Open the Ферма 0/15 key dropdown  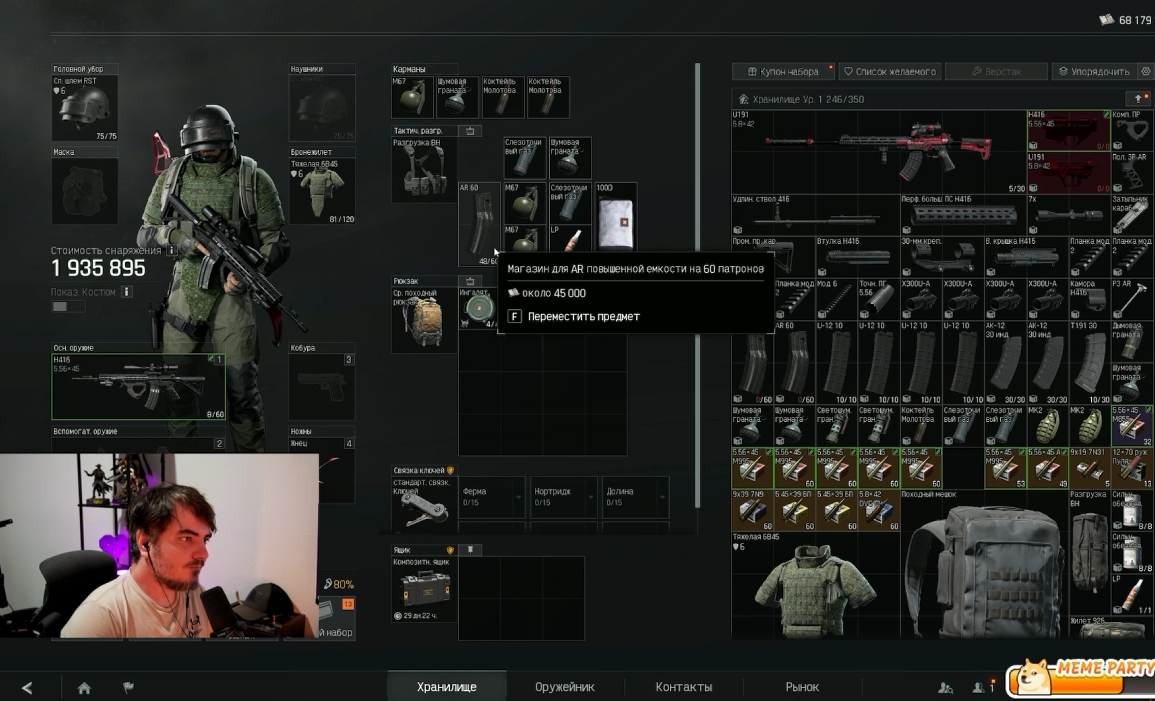pos(492,497)
